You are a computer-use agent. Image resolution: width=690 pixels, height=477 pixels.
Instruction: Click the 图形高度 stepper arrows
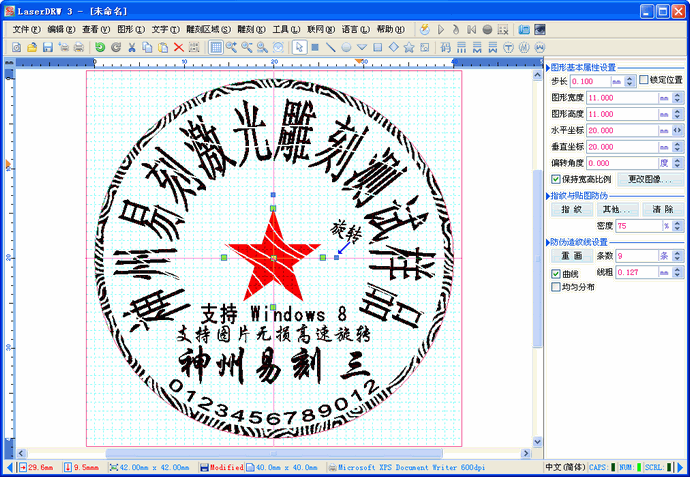pos(678,114)
